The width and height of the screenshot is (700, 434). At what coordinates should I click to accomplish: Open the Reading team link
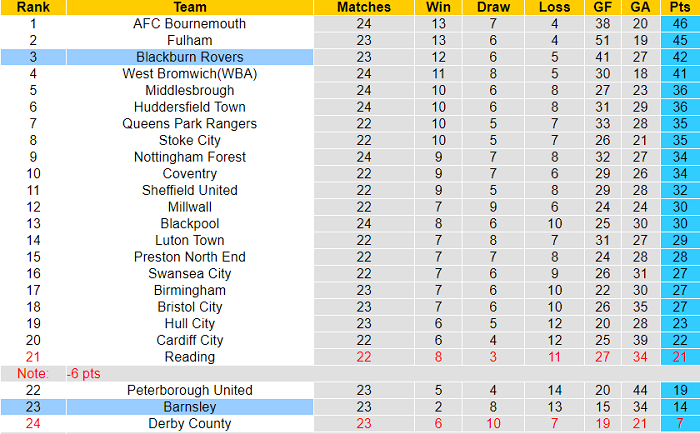[x=189, y=357]
